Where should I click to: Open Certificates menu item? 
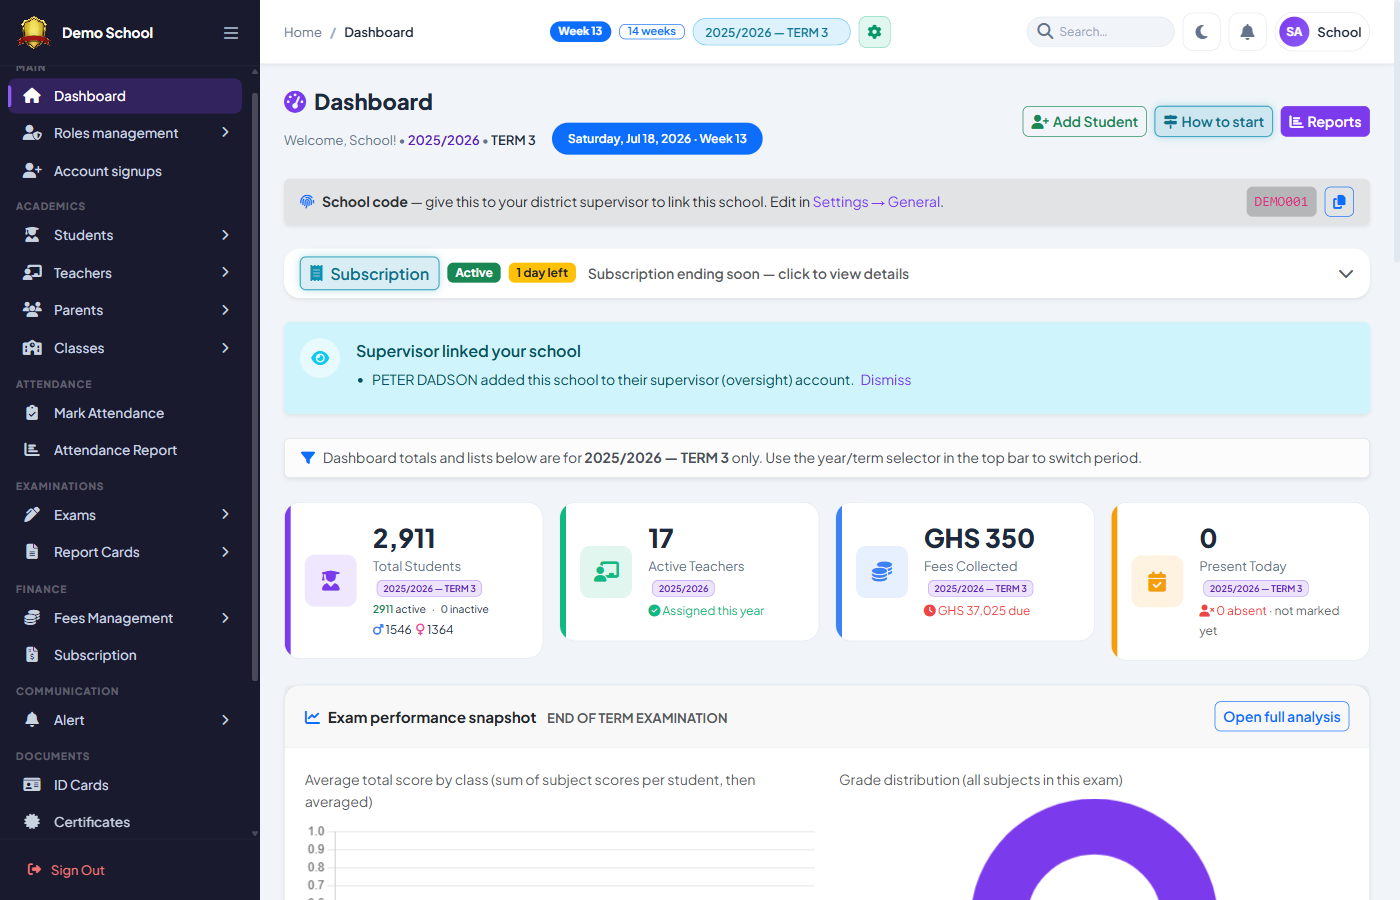click(x=125, y=822)
